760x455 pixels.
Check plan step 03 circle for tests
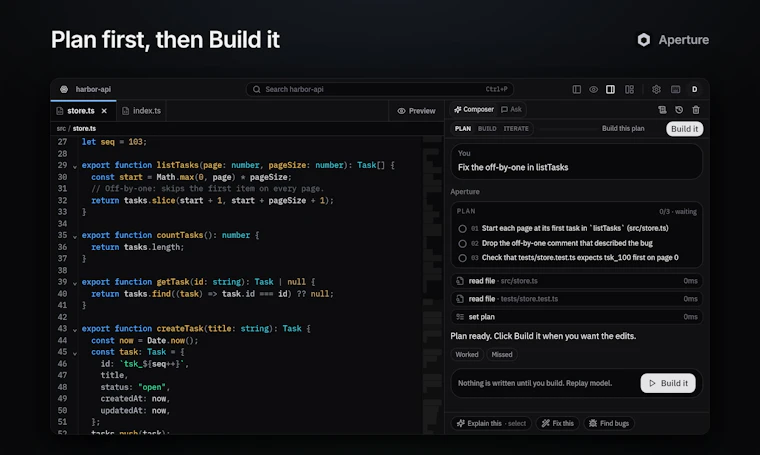point(462,258)
